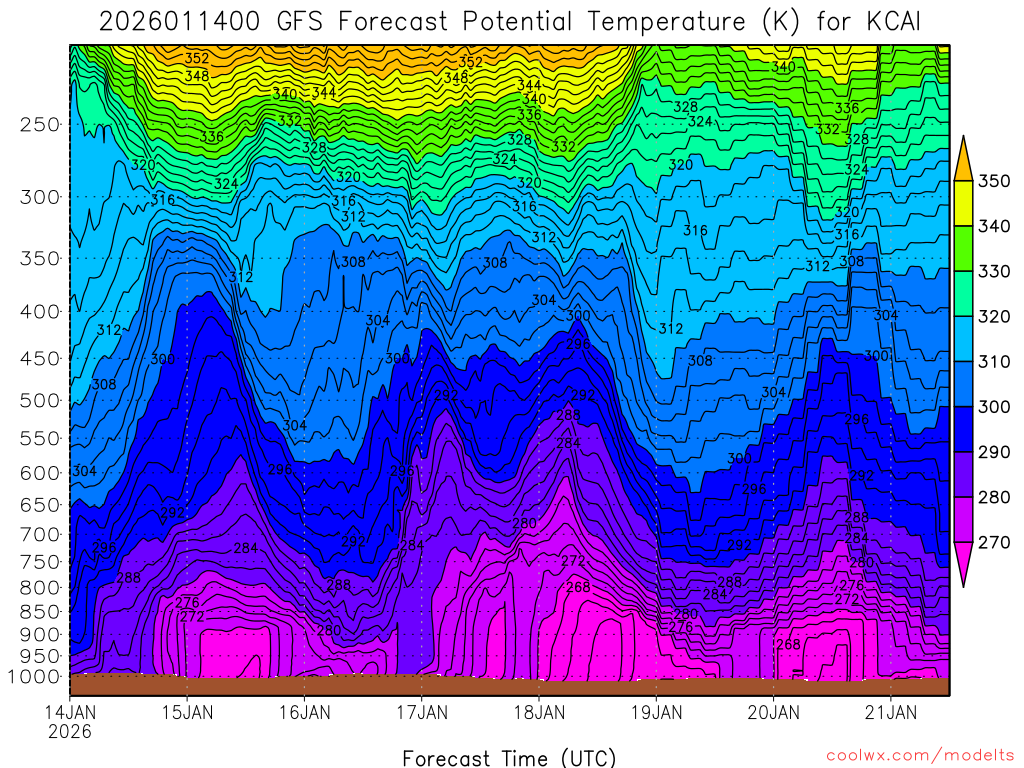Select the 'Forecast Time (UTC)' axis label
Viewport: 1024px width, 768px height.
[509, 758]
